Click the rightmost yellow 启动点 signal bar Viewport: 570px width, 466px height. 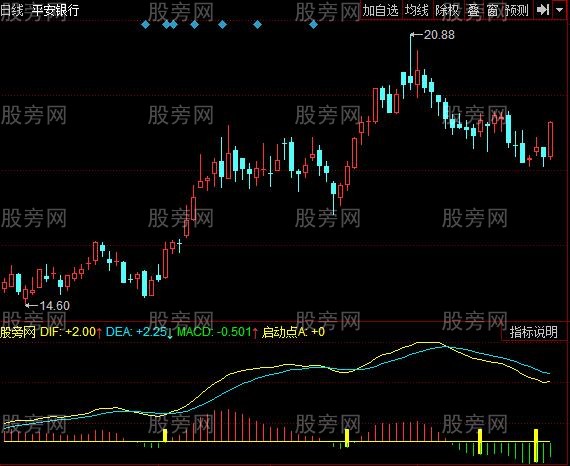pyautogui.click(x=536, y=445)
